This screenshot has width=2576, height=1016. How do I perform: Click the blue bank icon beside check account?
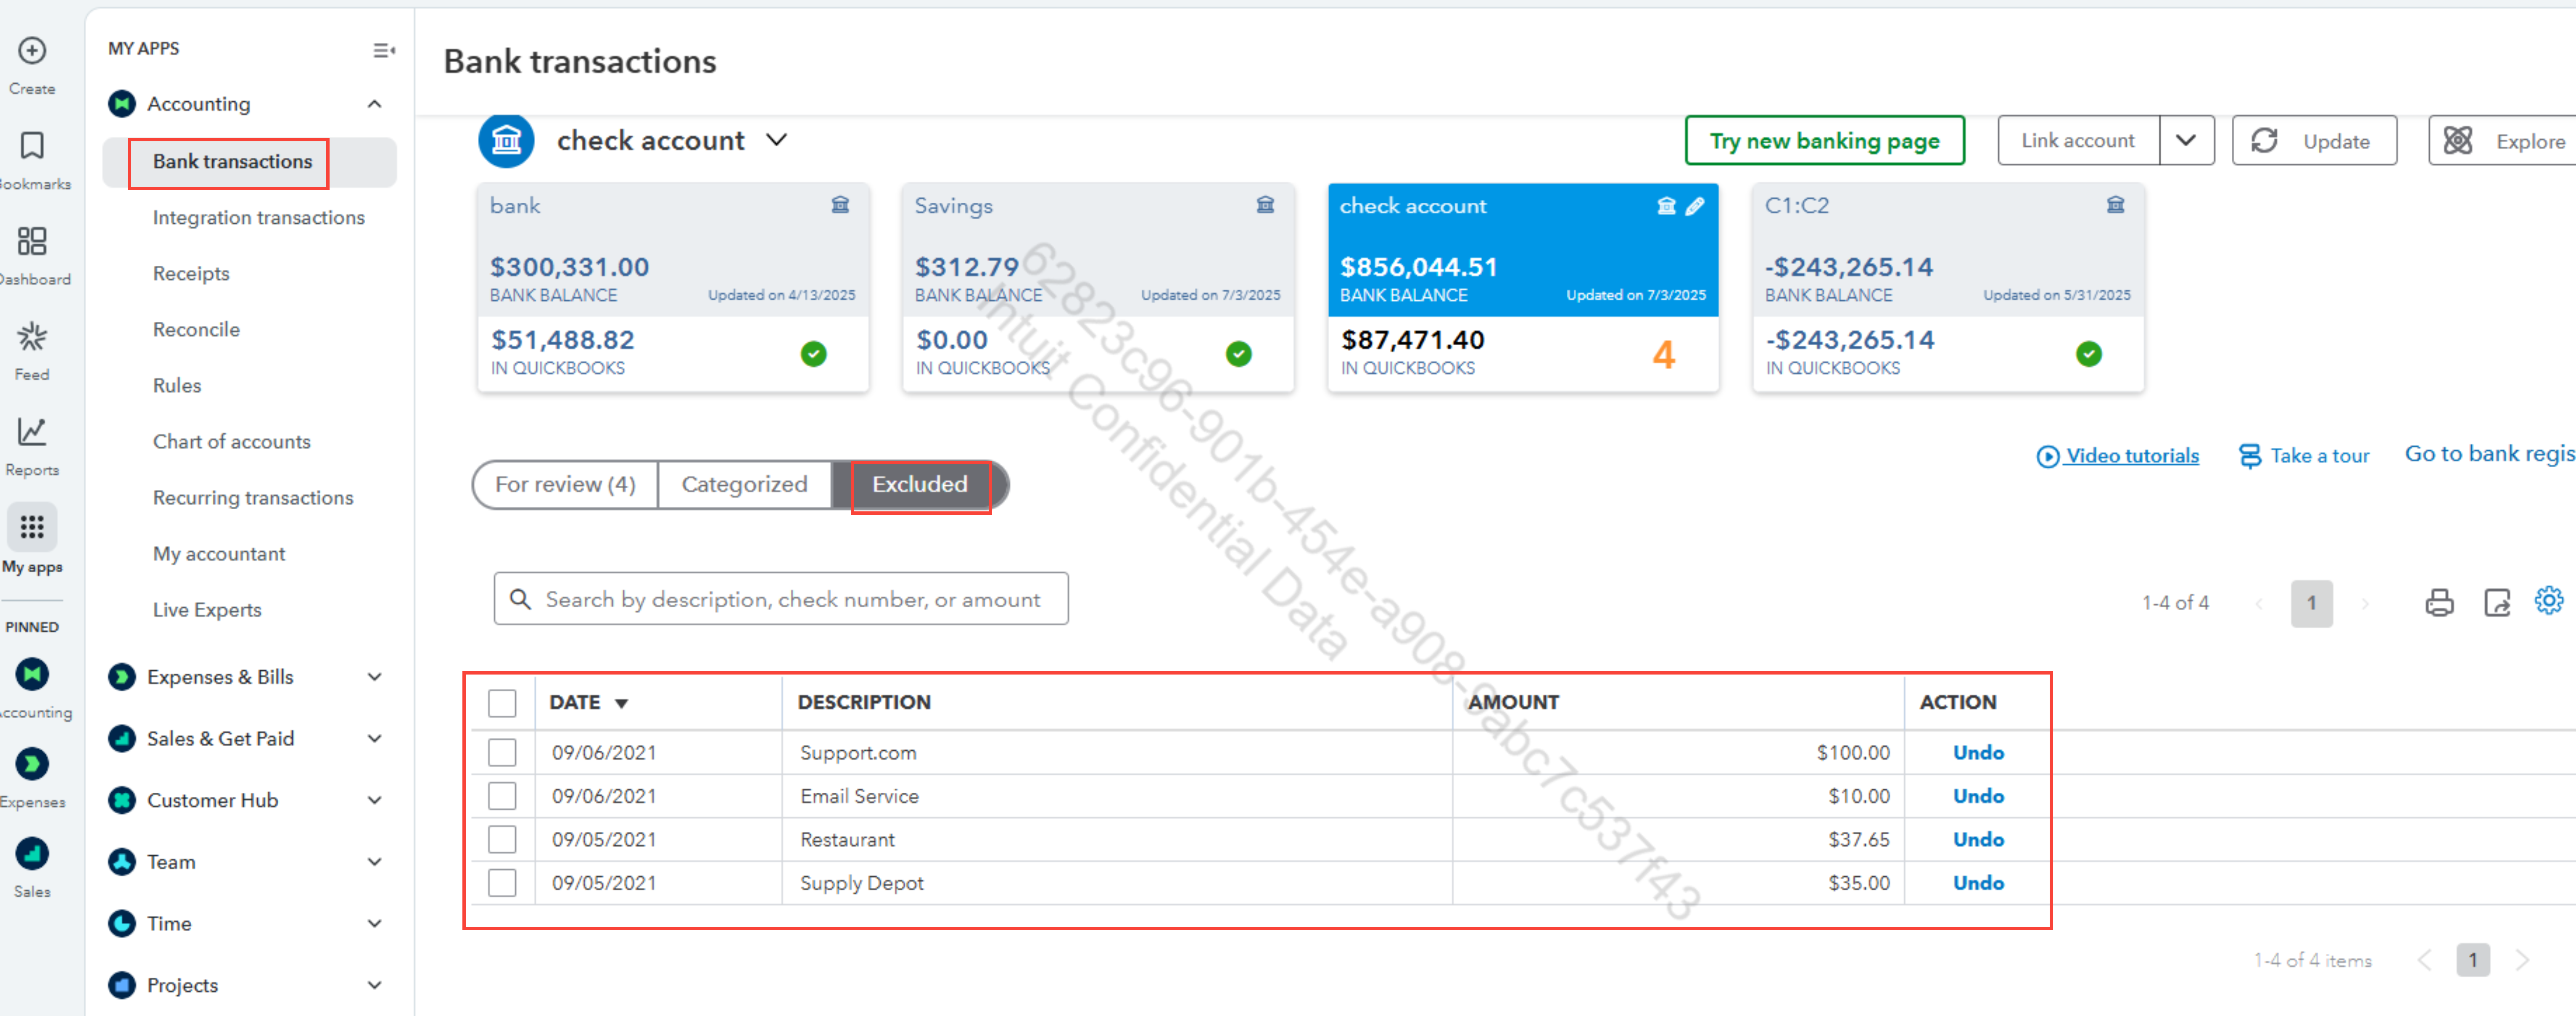tap(506, 141)
